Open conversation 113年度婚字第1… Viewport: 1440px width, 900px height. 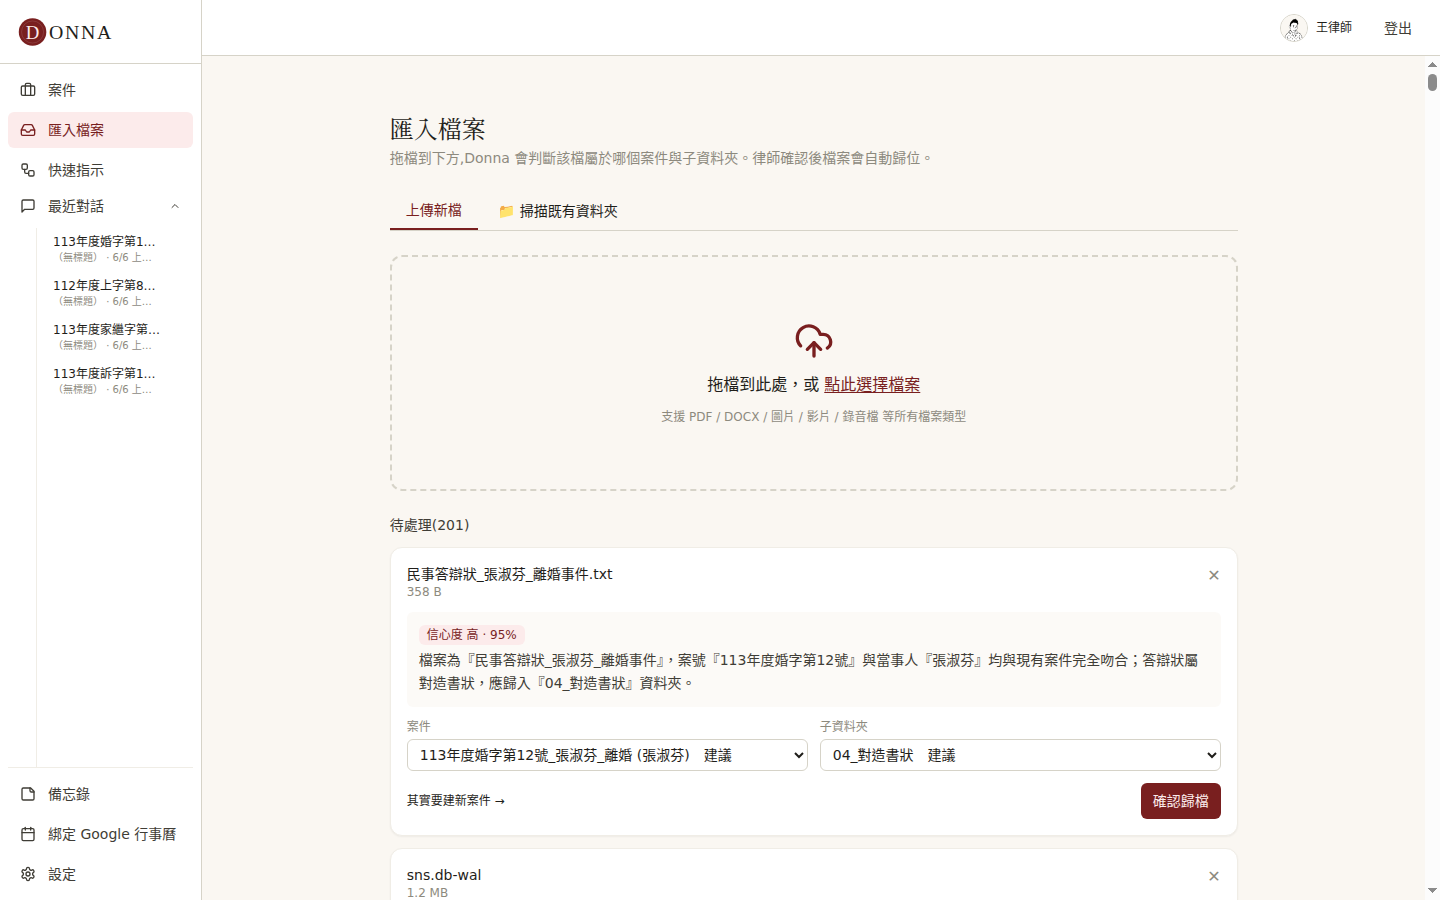104,248
